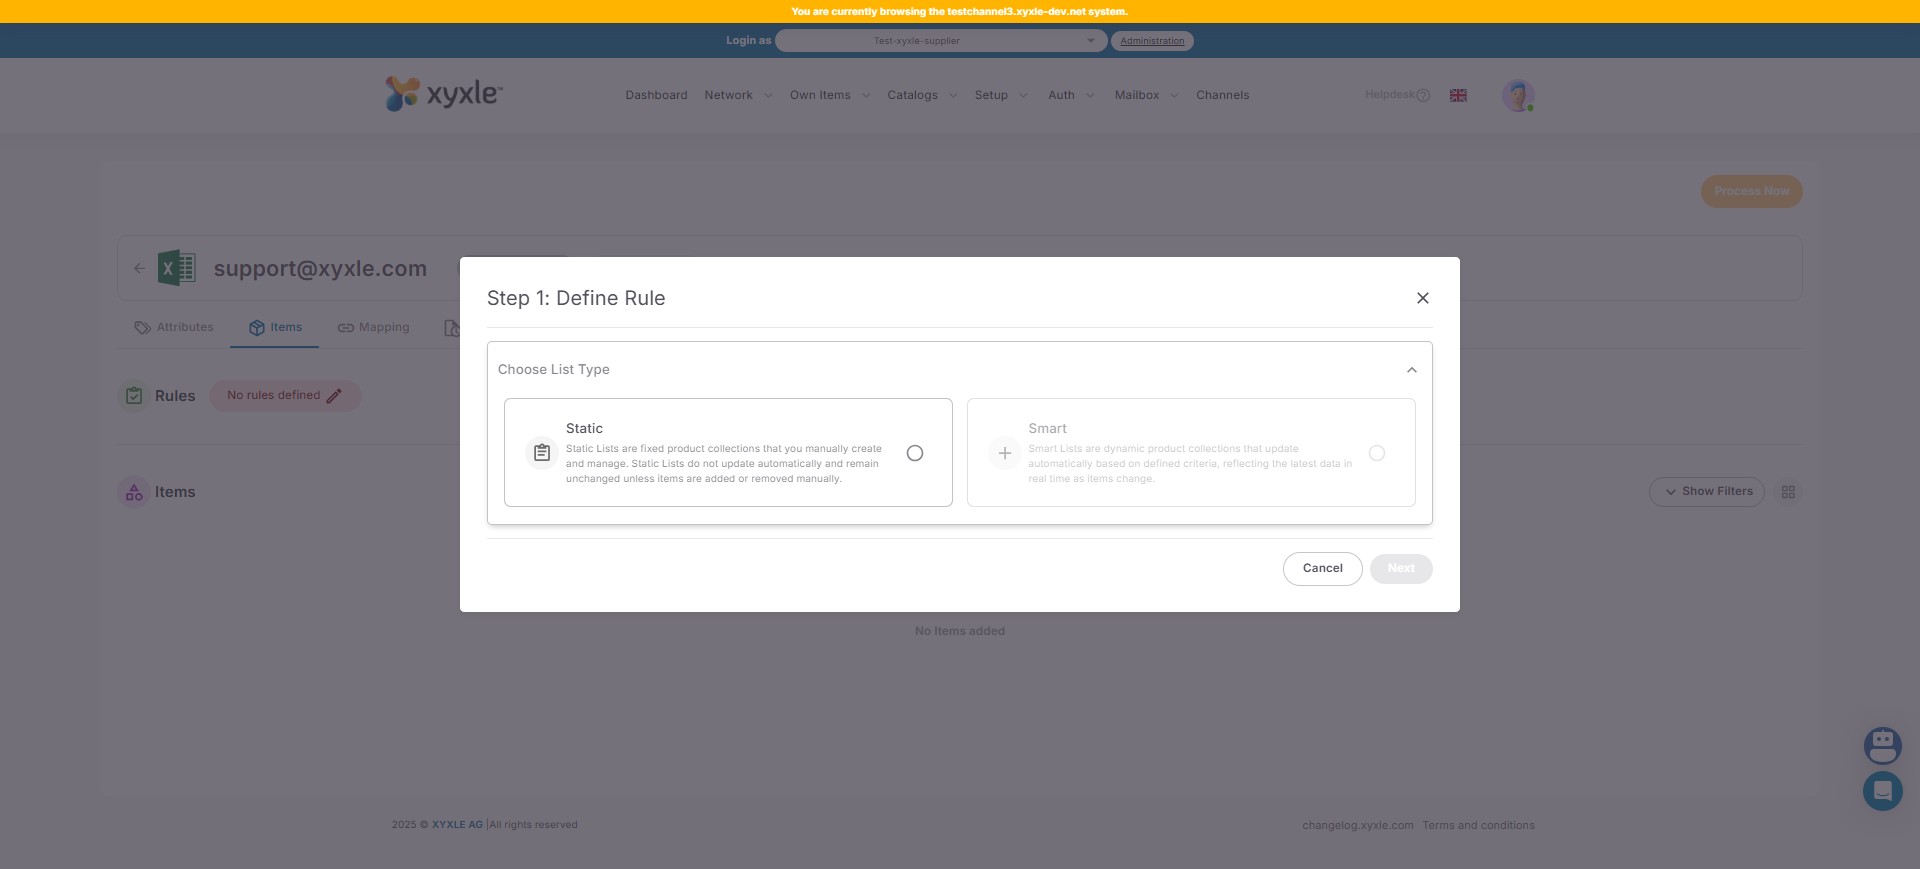Click the xyxle logo

(x=444, y=94)
